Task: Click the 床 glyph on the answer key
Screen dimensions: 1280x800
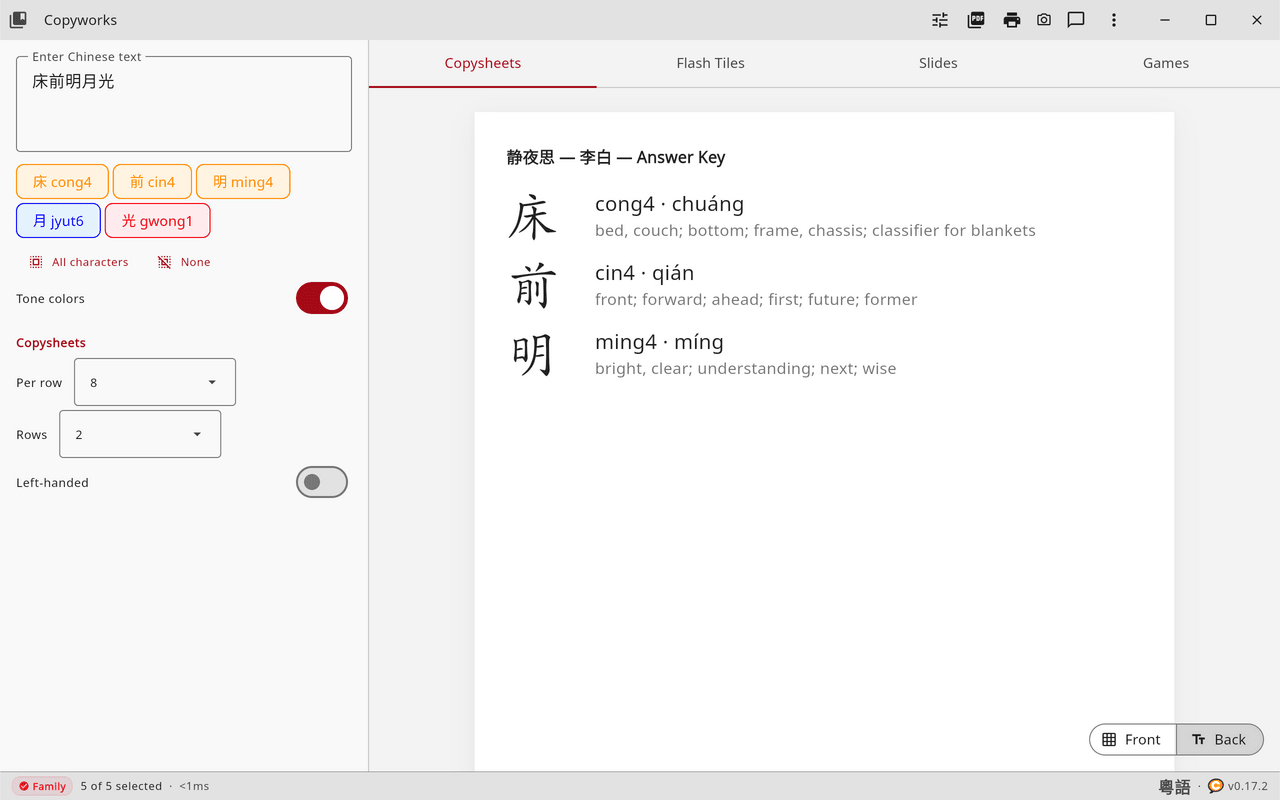Action: tap(532, 217)
